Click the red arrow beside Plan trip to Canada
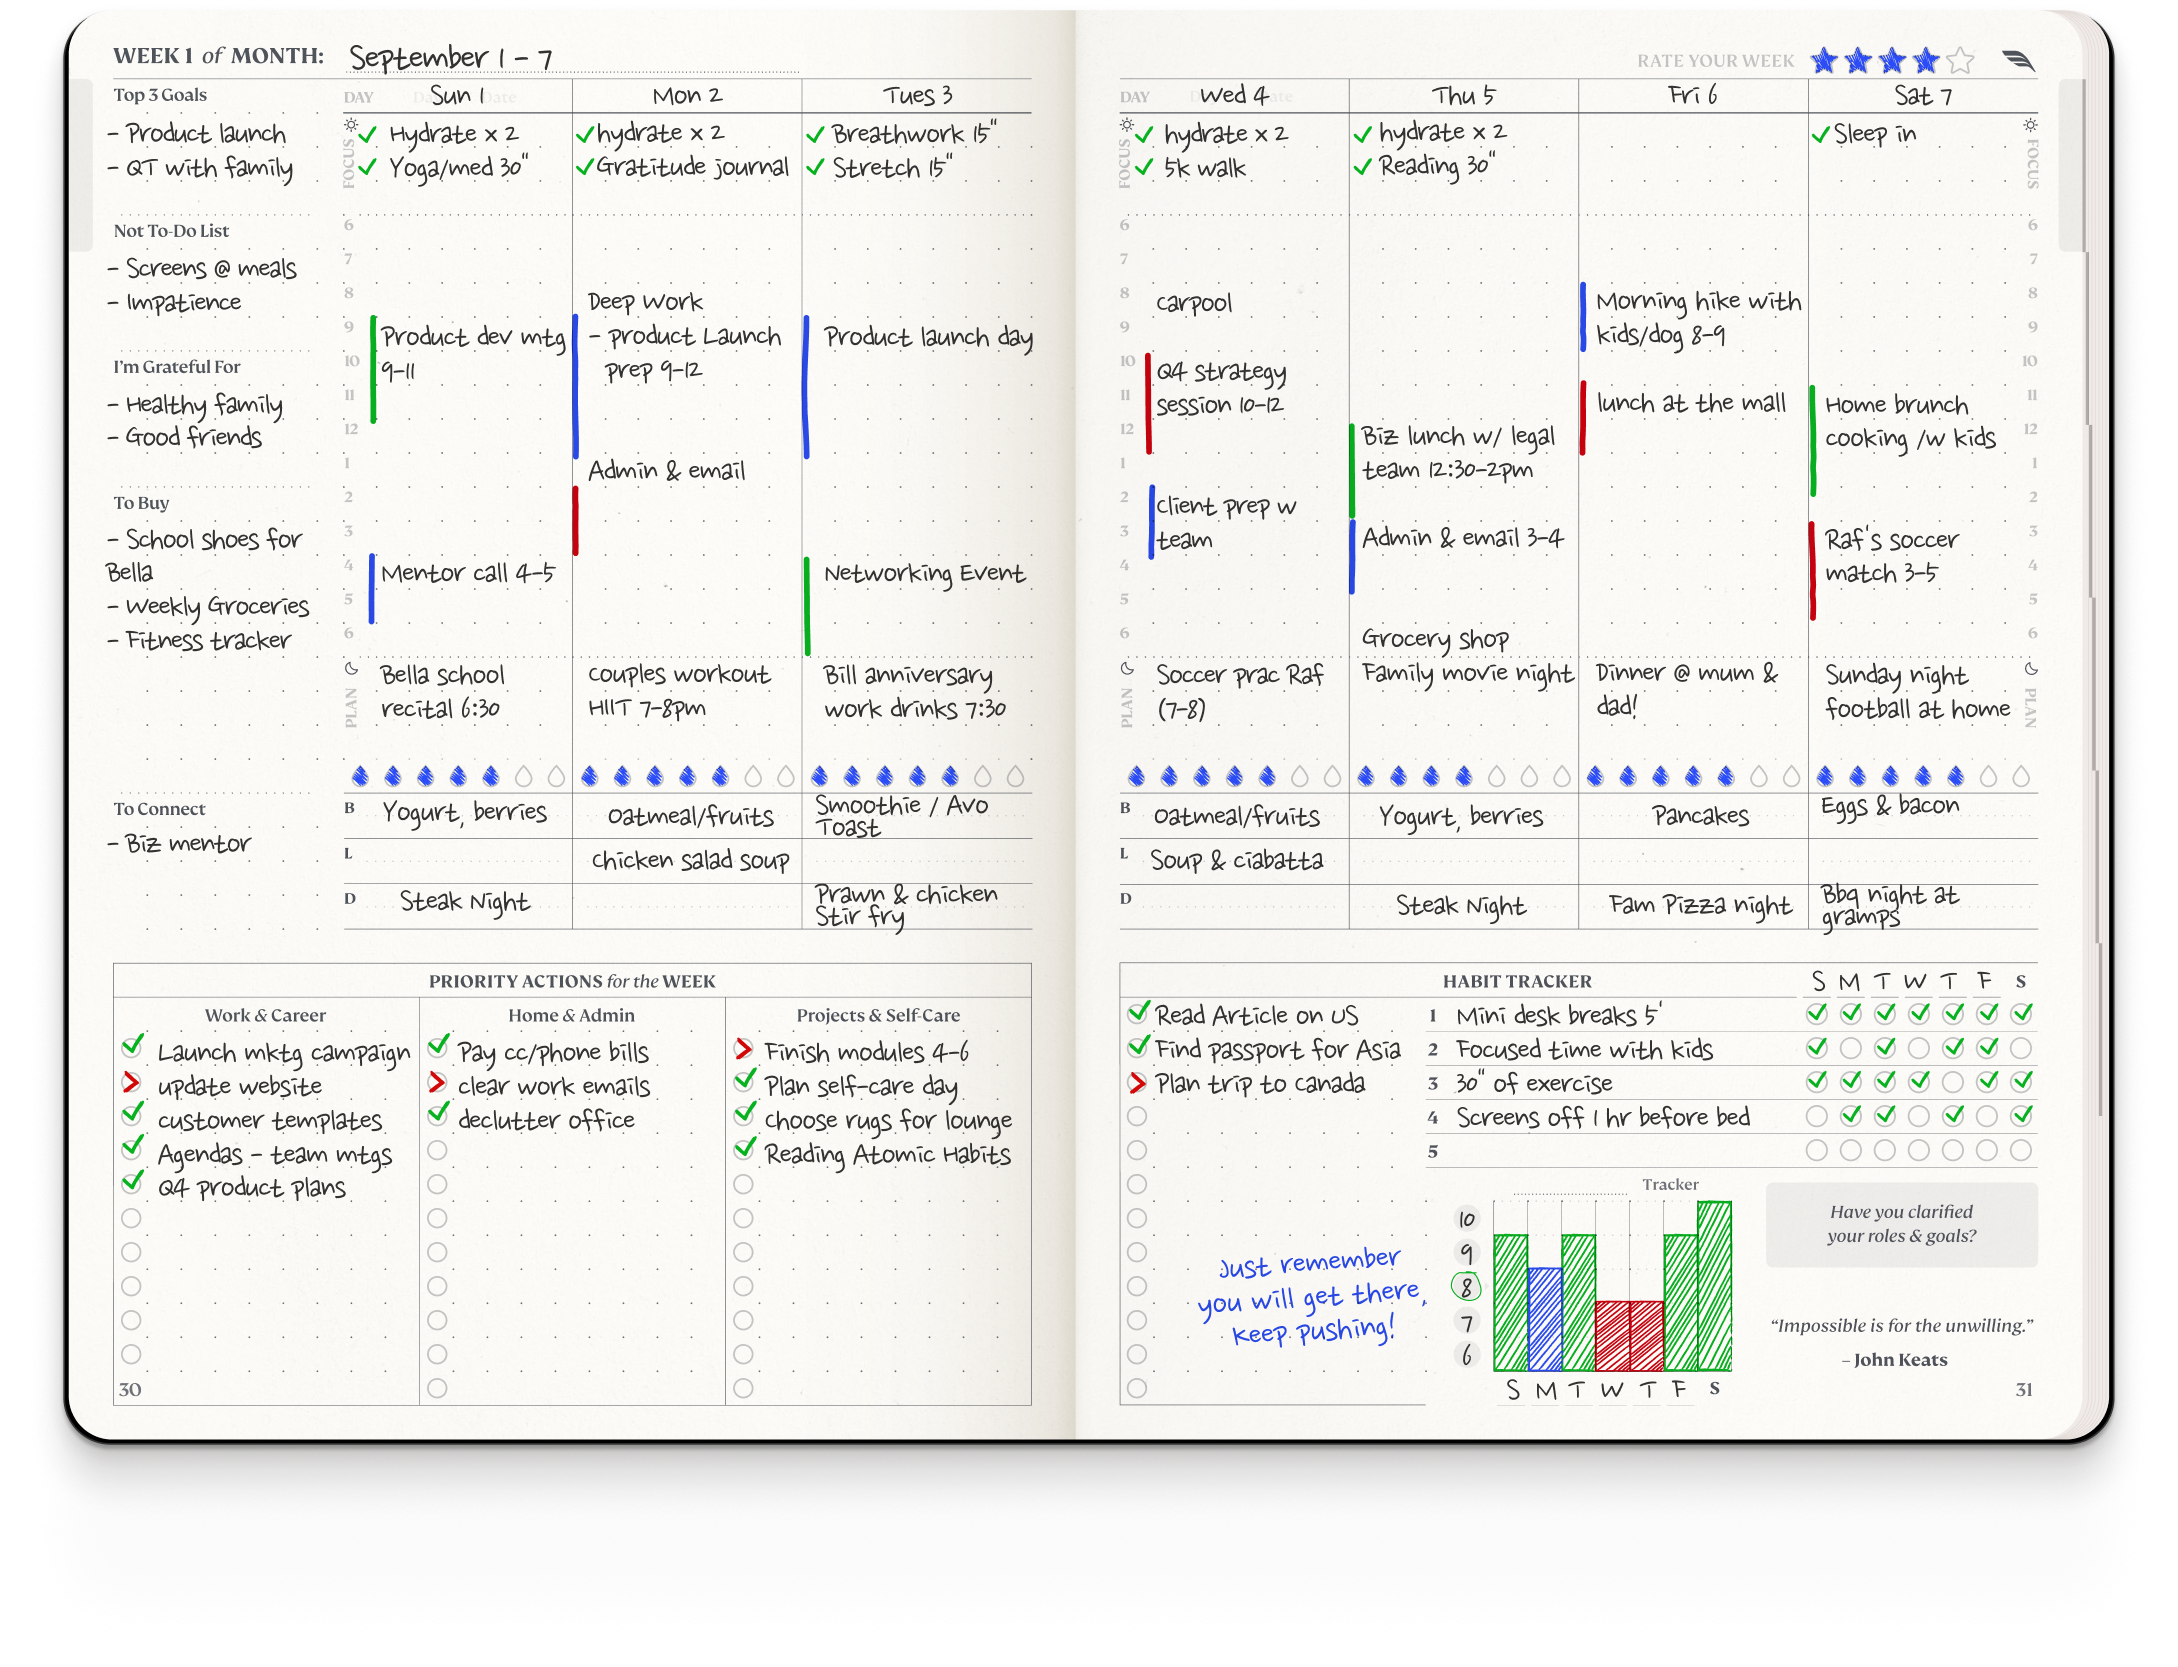The width and height of the screenshot is (2178, 1667). click(x=1137, y=1082)
